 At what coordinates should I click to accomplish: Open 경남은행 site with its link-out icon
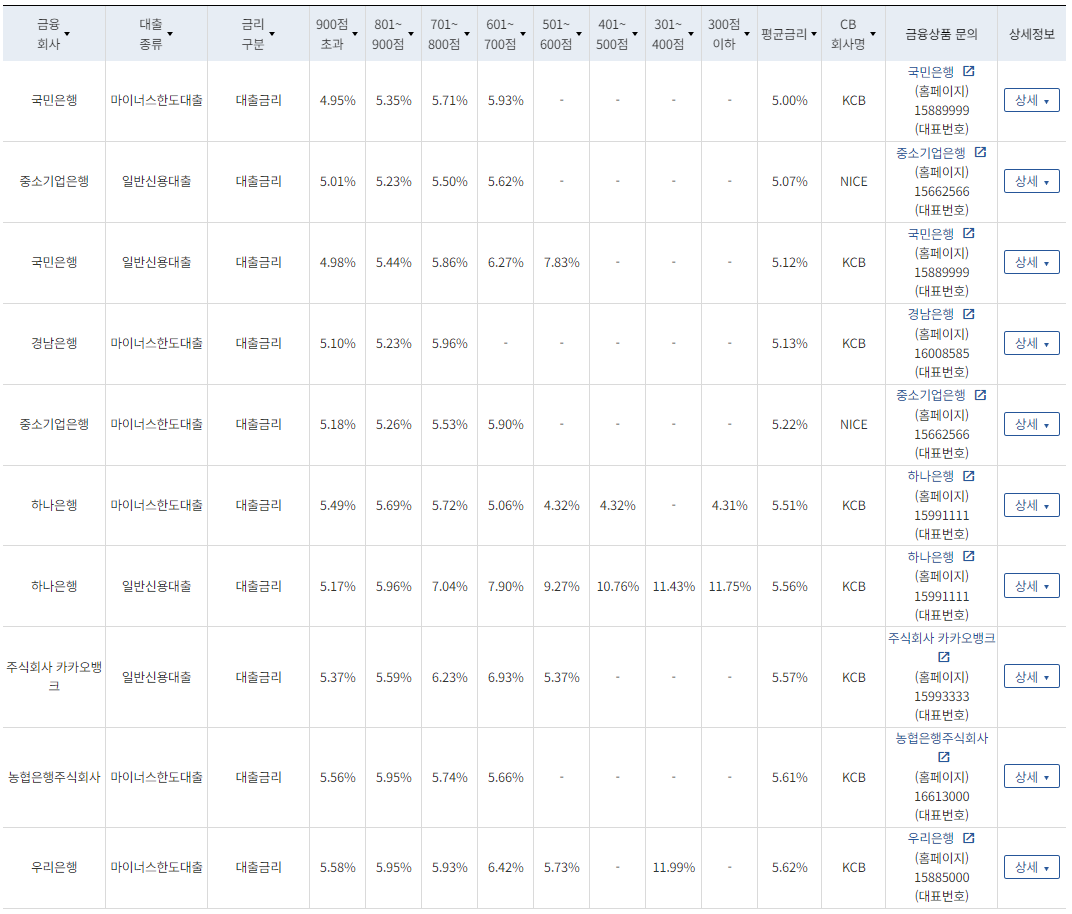[x=966, y=313]
